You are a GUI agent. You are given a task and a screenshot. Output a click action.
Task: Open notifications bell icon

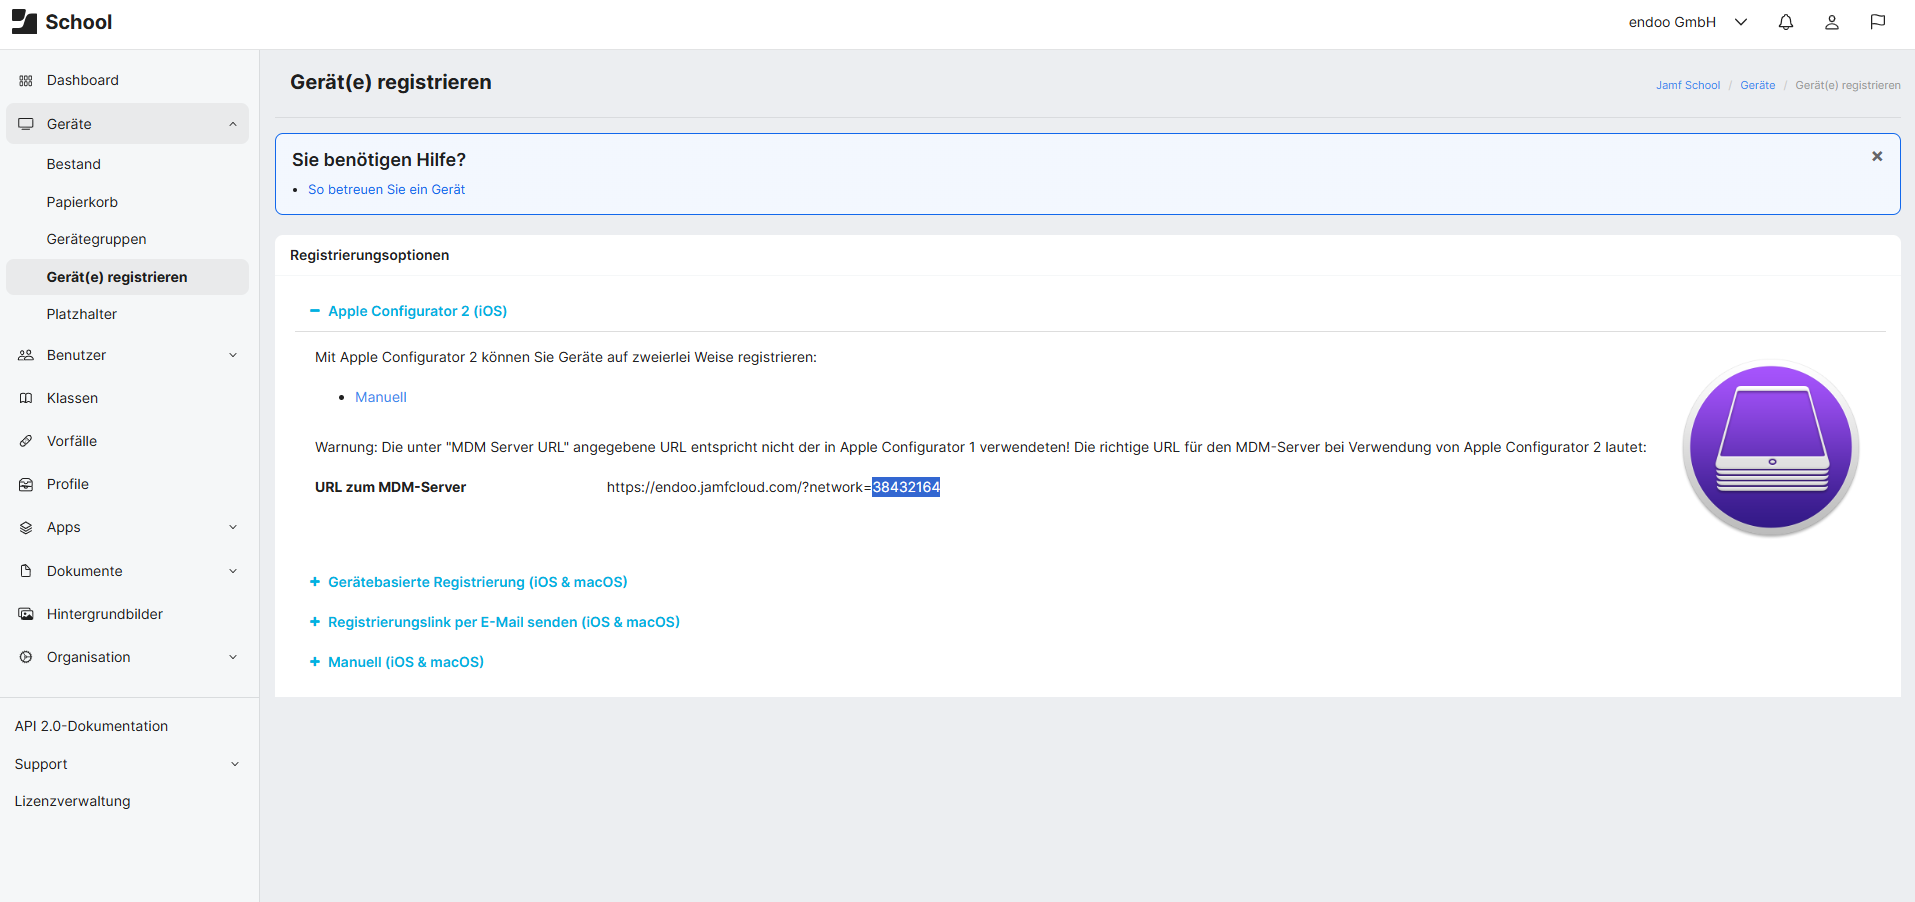pos(1786,22)
